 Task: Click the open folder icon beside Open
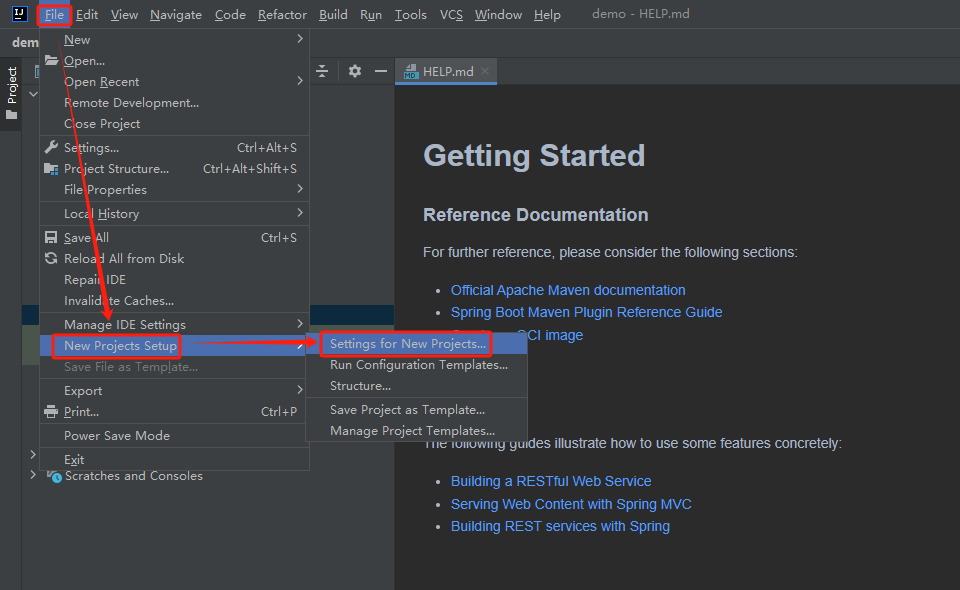coord(52,61)
